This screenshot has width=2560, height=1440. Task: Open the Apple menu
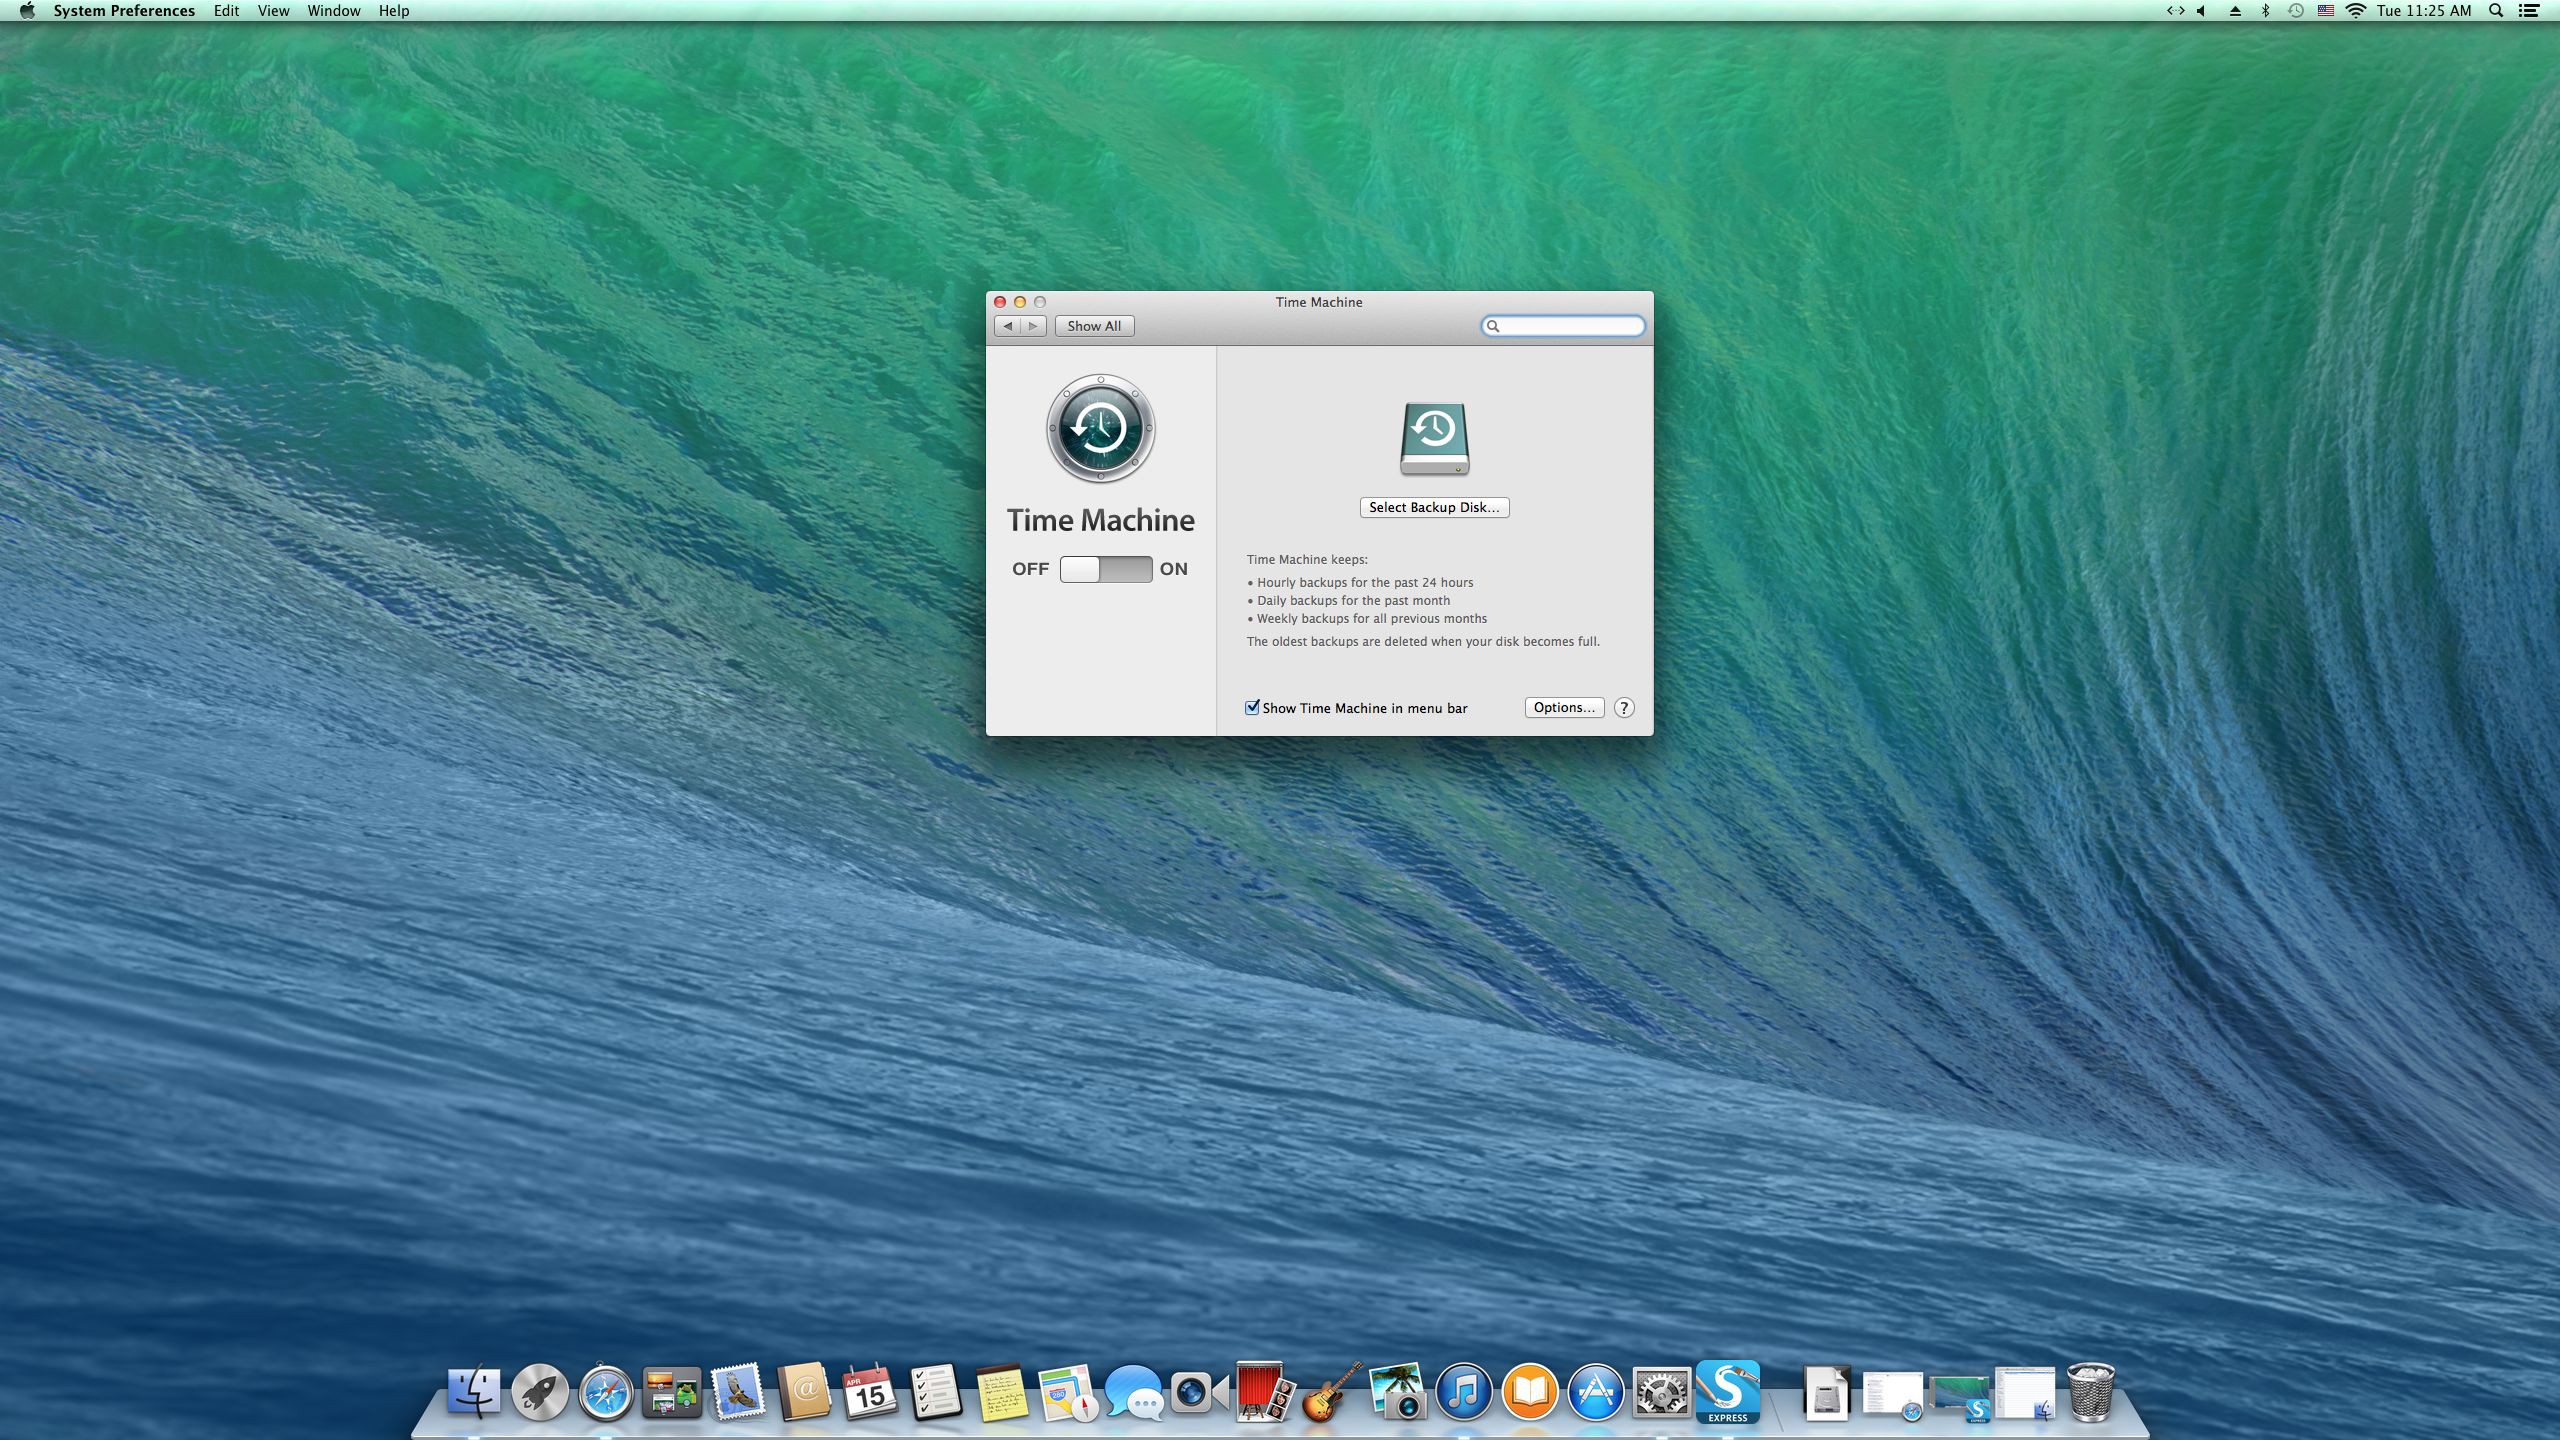pyautogui.click(x=27, y=11)
